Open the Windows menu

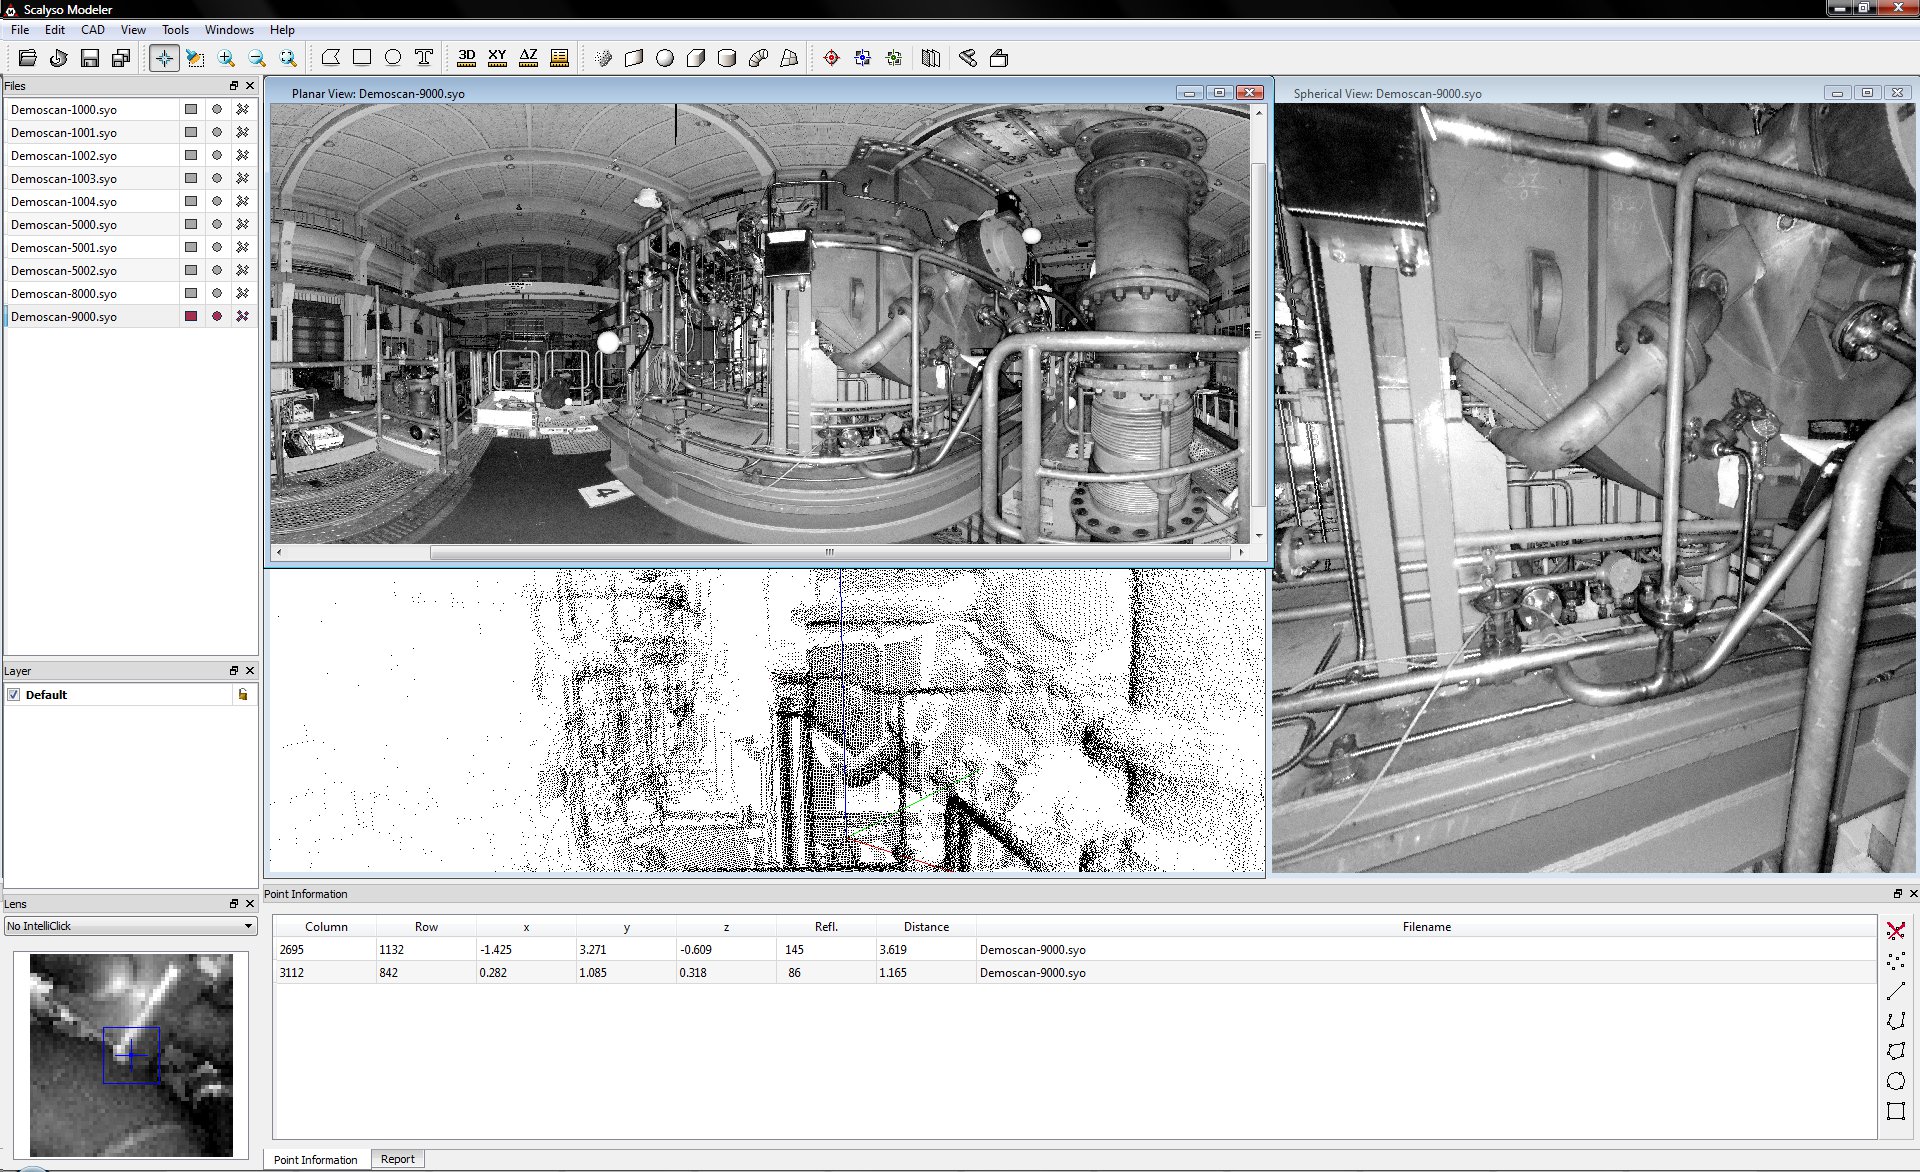[x=229, y=30]
